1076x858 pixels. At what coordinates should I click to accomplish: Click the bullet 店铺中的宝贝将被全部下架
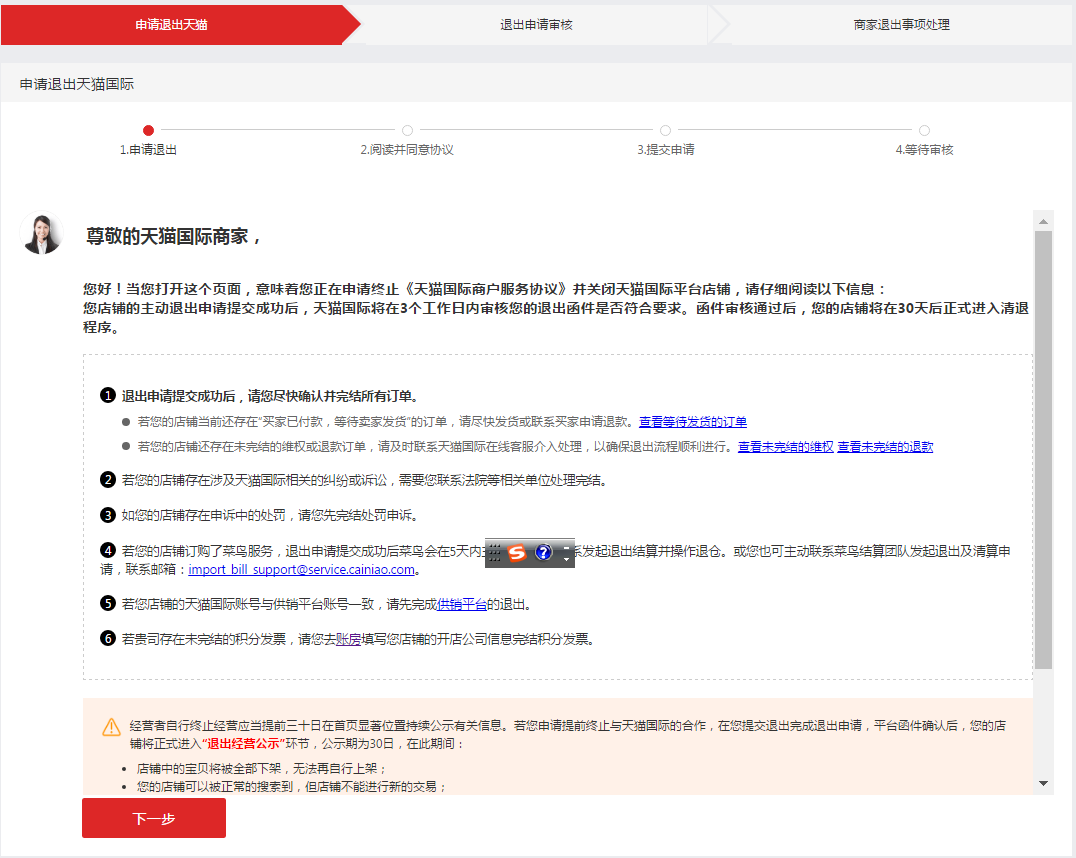(x=261, y=769)
